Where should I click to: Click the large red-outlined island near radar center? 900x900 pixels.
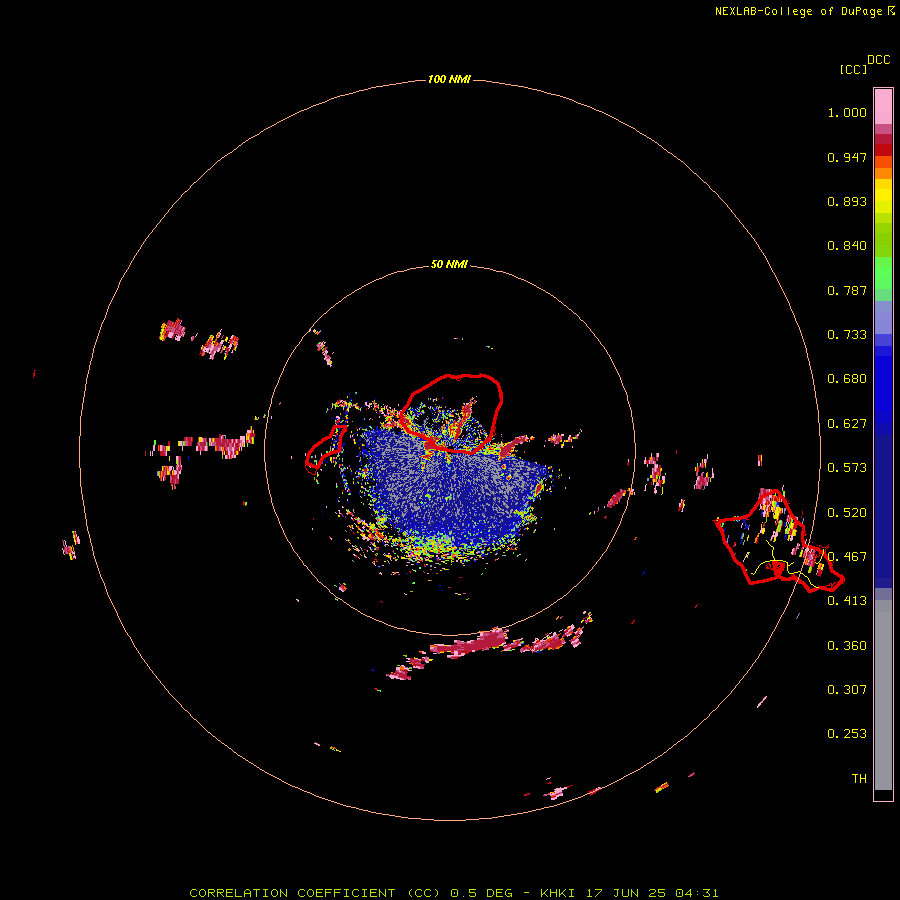click(x=452, y=413)
